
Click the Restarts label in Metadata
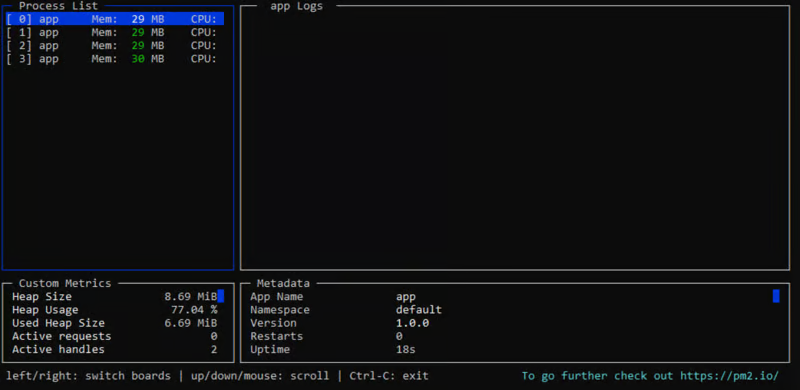[277, 336]
